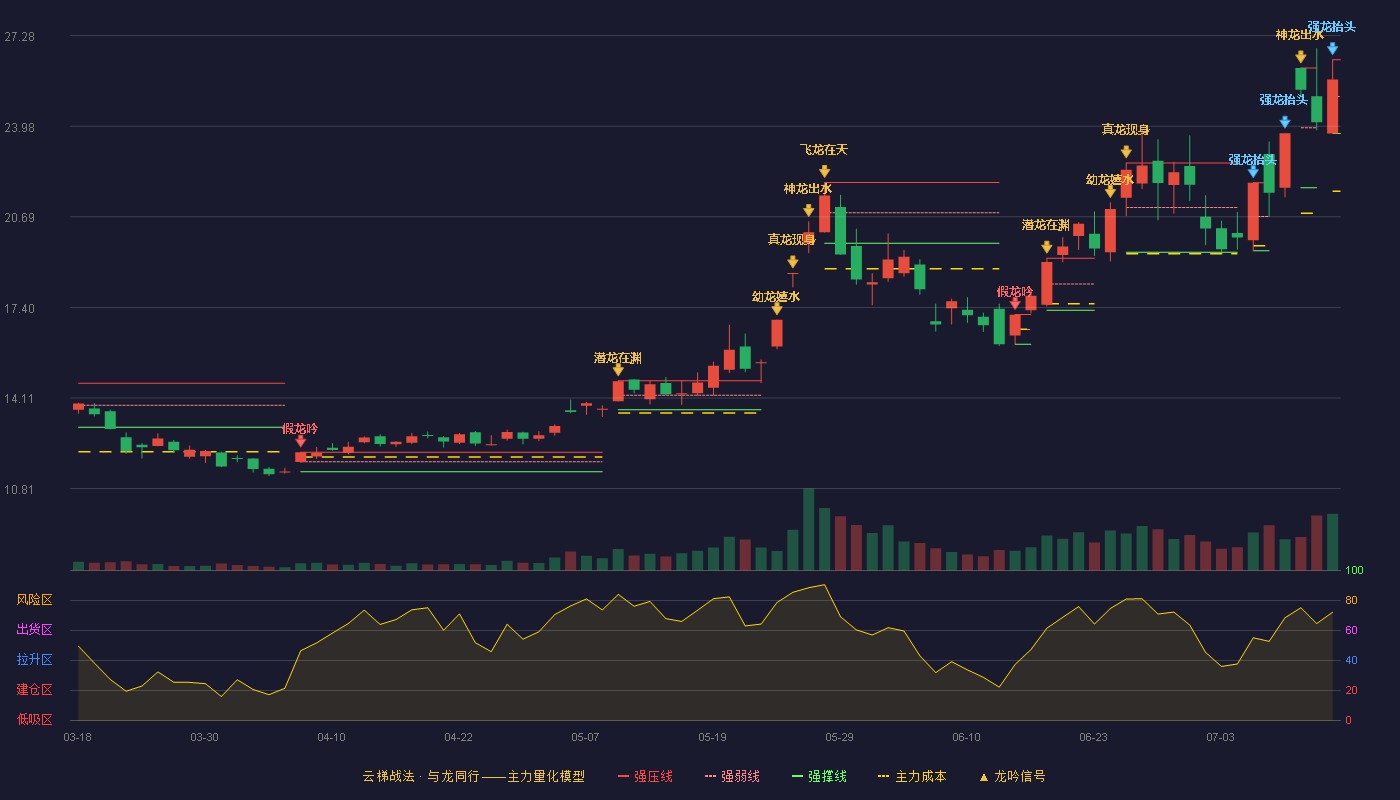Click the 潜龙在渊 arrow in May
The image size is (1400, 800).
pyautogui.click(x=618, y=370)
